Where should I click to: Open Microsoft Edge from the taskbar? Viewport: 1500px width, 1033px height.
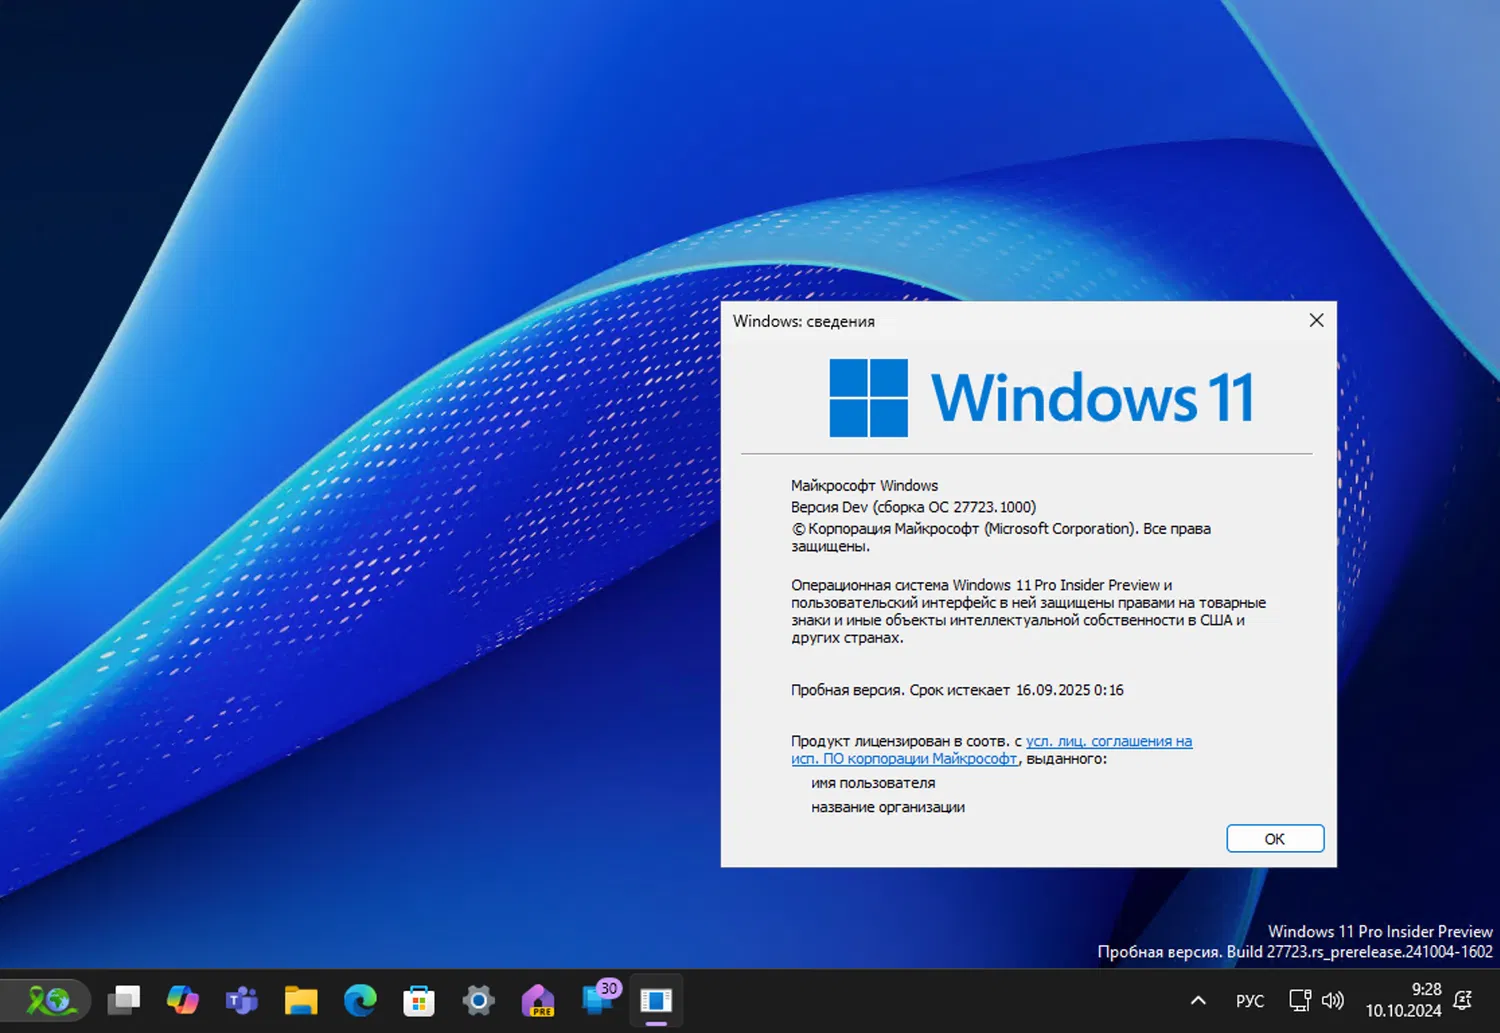point(359,1000)
